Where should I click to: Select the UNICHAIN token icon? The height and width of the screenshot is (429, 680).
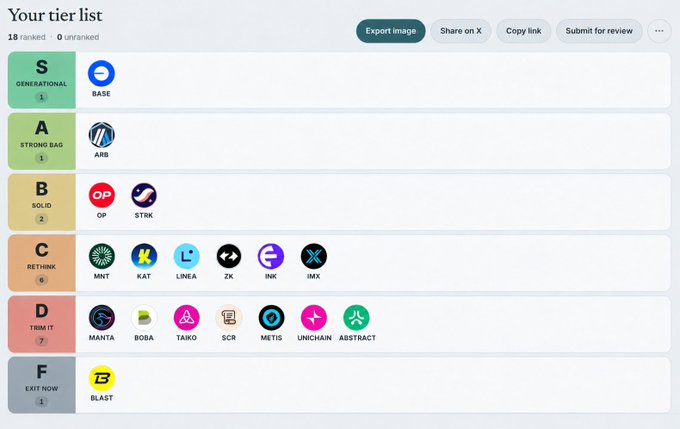314,318
